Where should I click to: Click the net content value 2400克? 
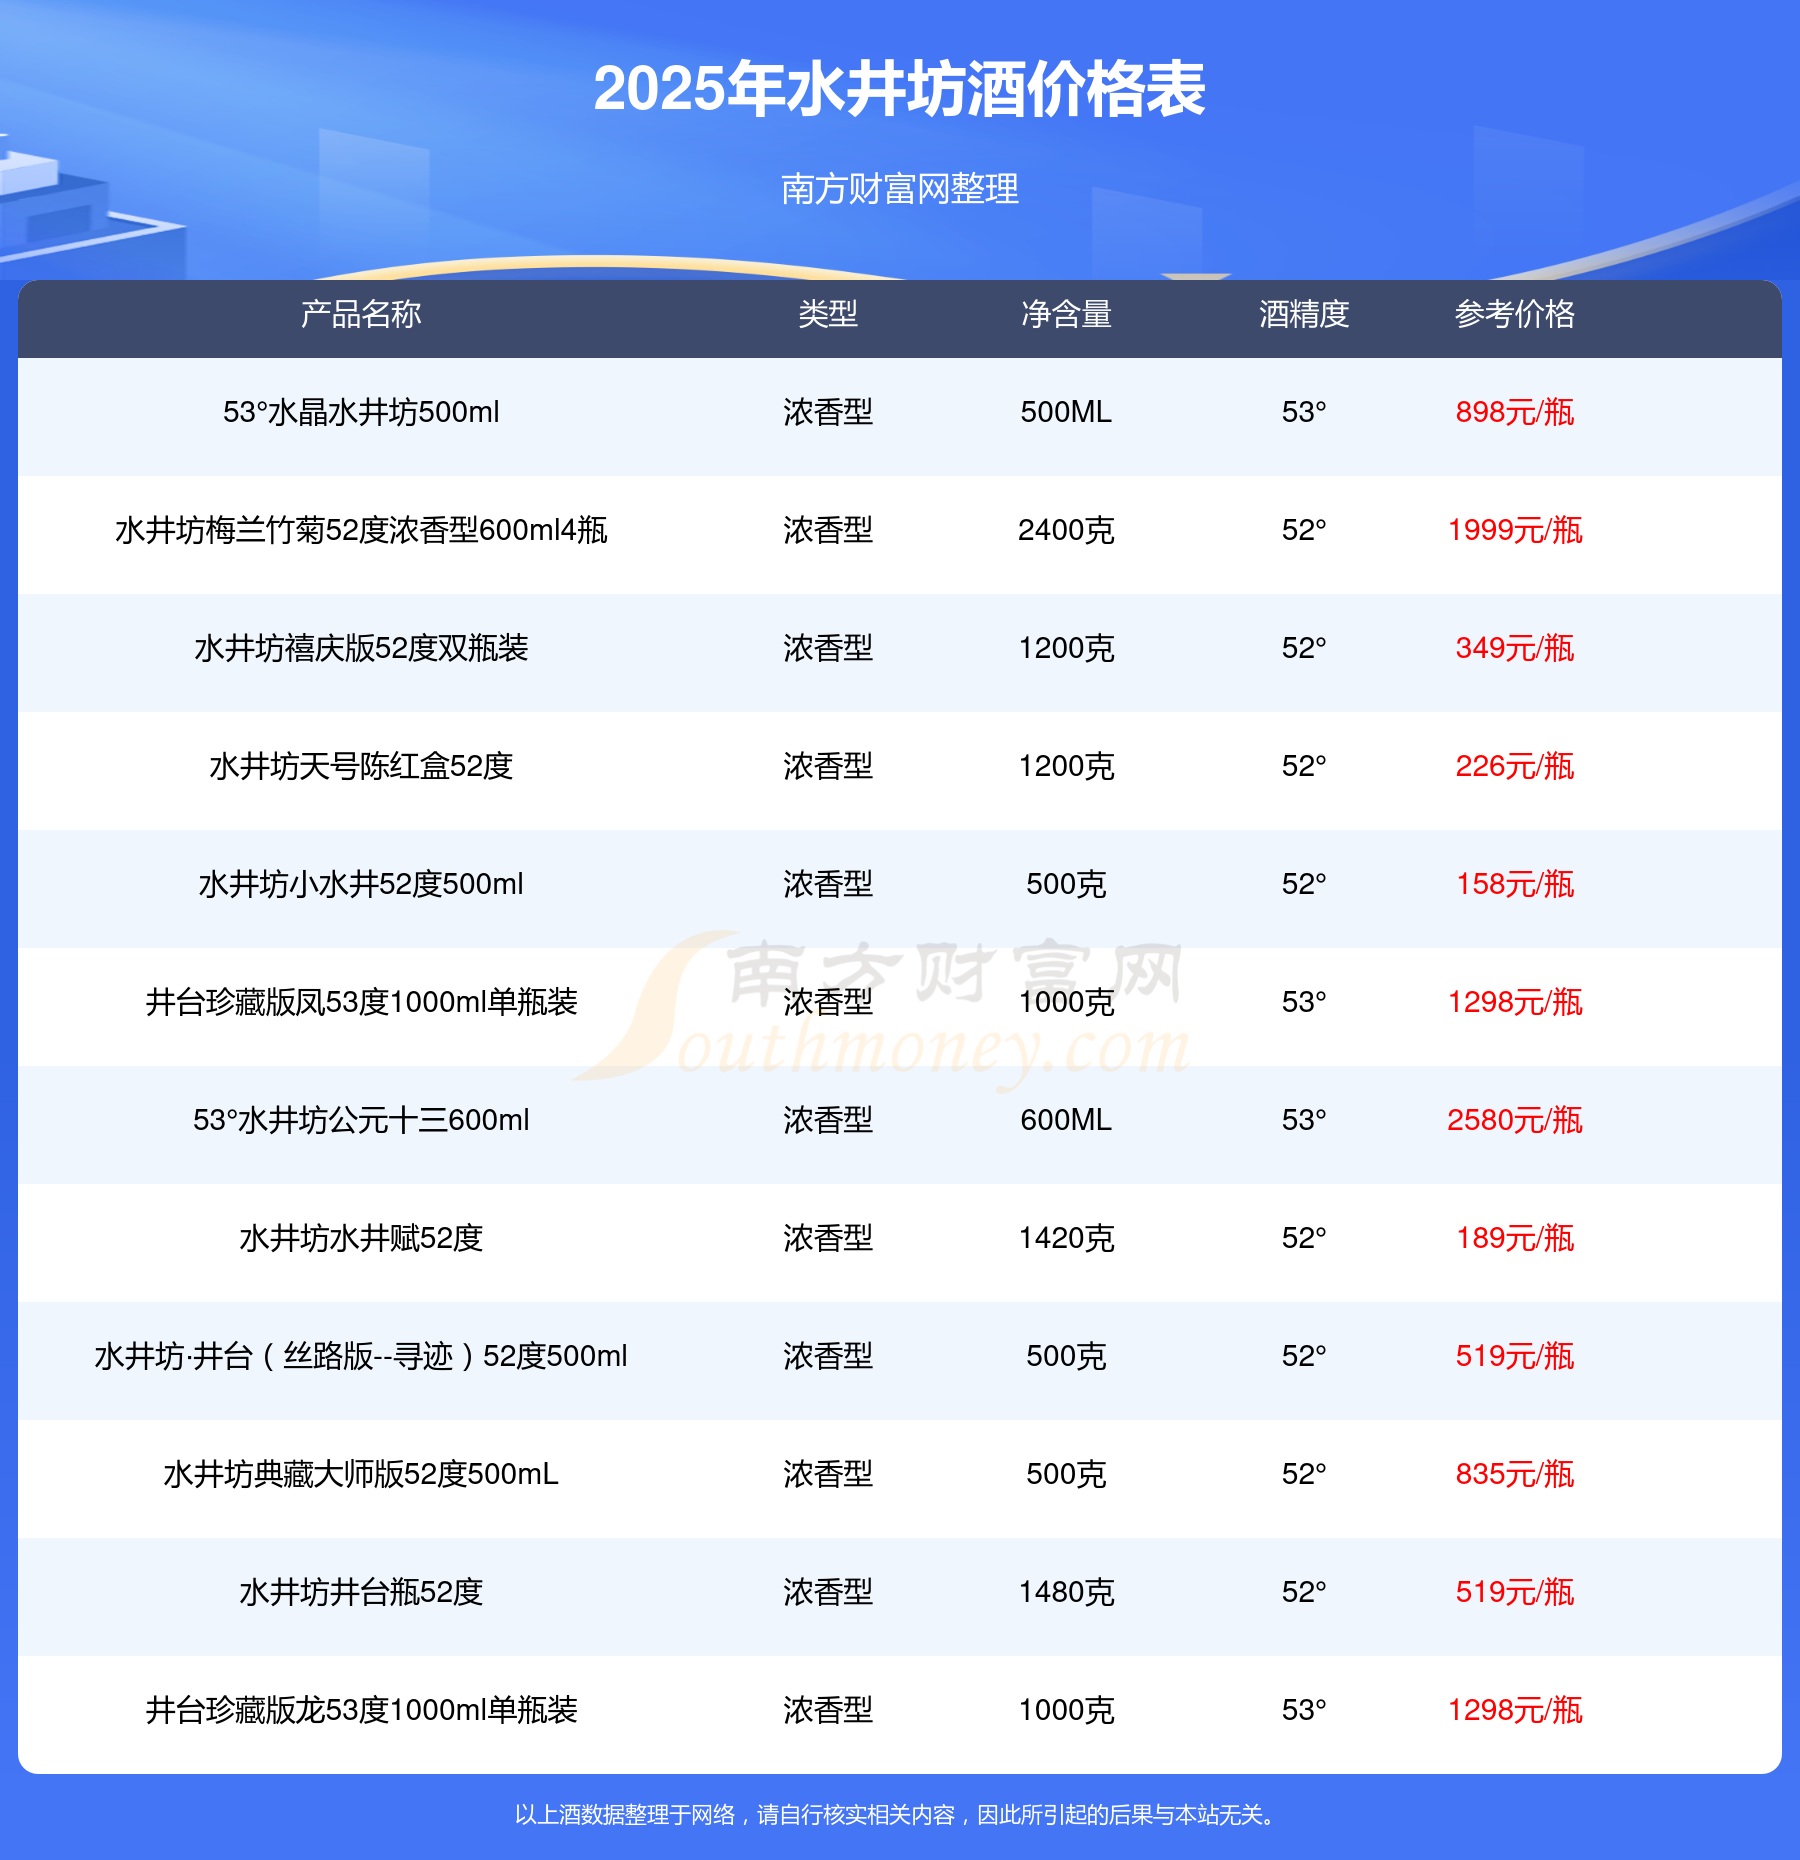[x=1066, y=530]
